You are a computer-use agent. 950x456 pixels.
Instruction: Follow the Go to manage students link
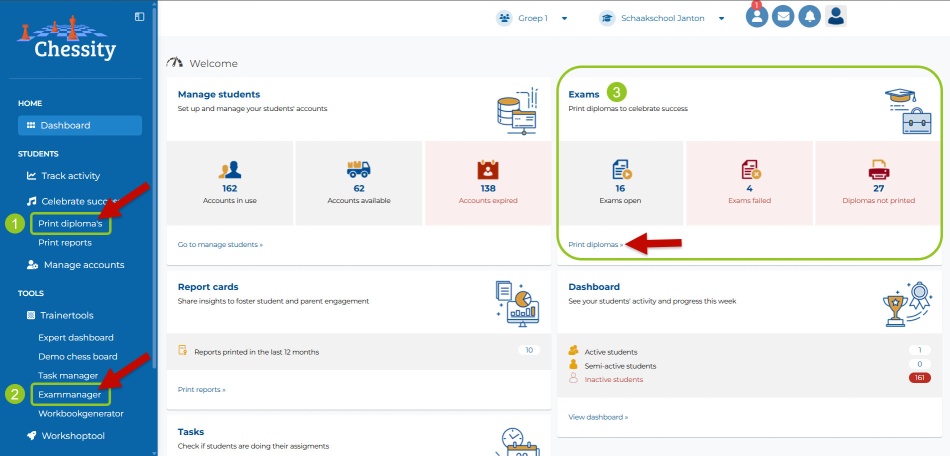[220, 244]
